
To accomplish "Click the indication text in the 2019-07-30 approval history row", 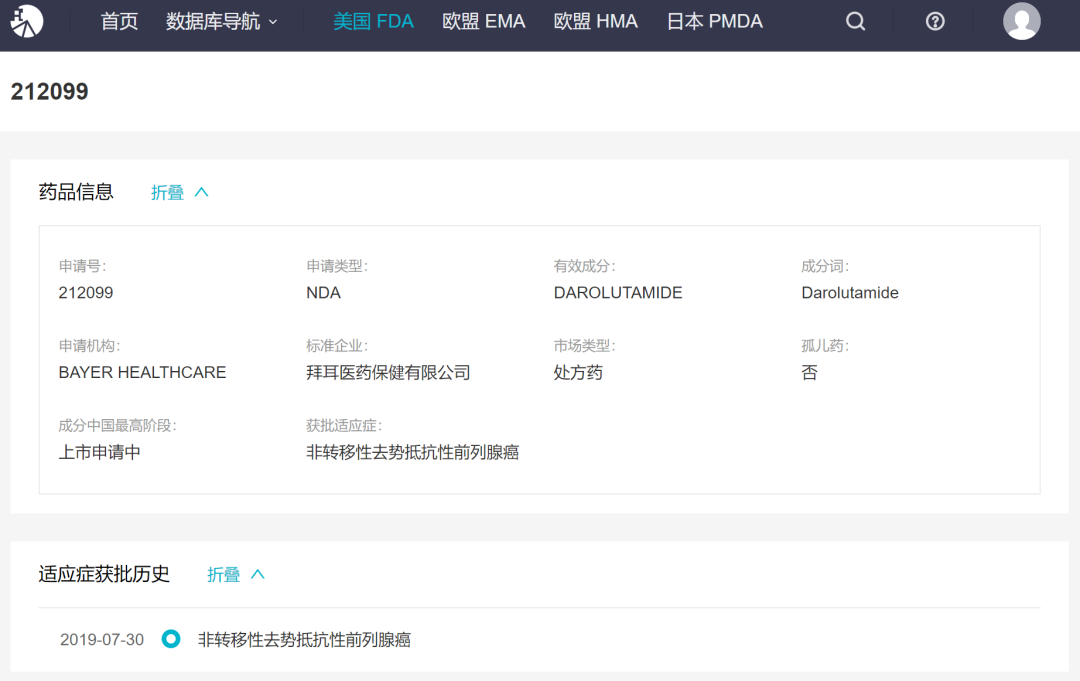I will (304, 640).
